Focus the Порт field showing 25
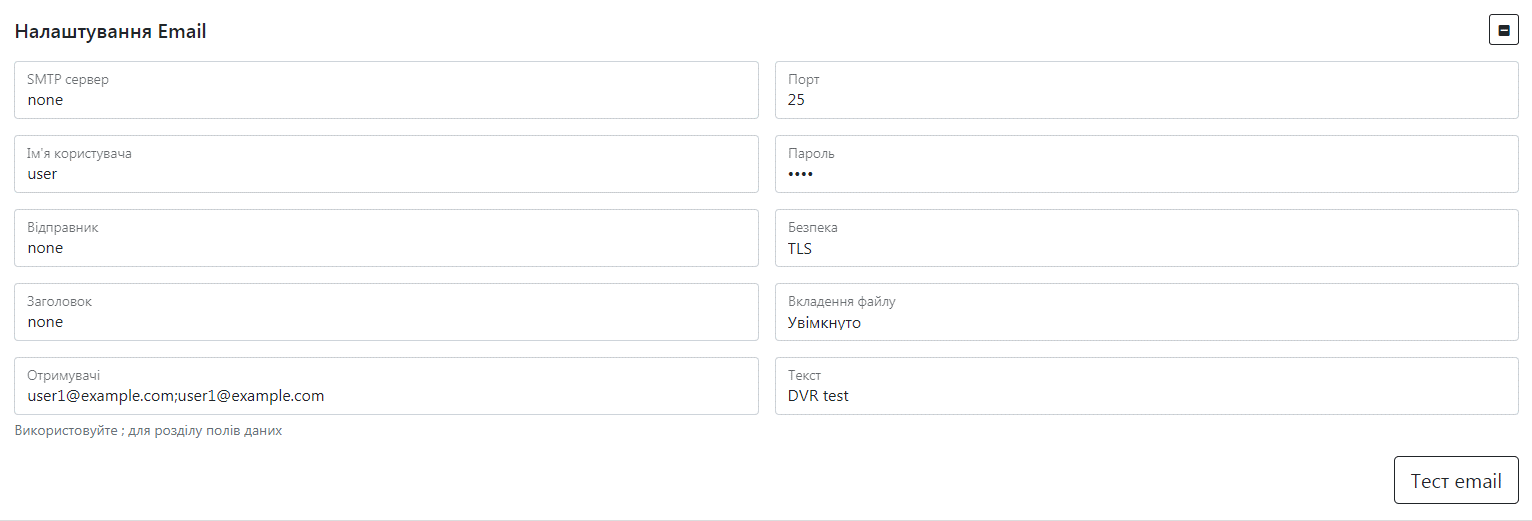1532x521 pixels. coord(1146,100)
